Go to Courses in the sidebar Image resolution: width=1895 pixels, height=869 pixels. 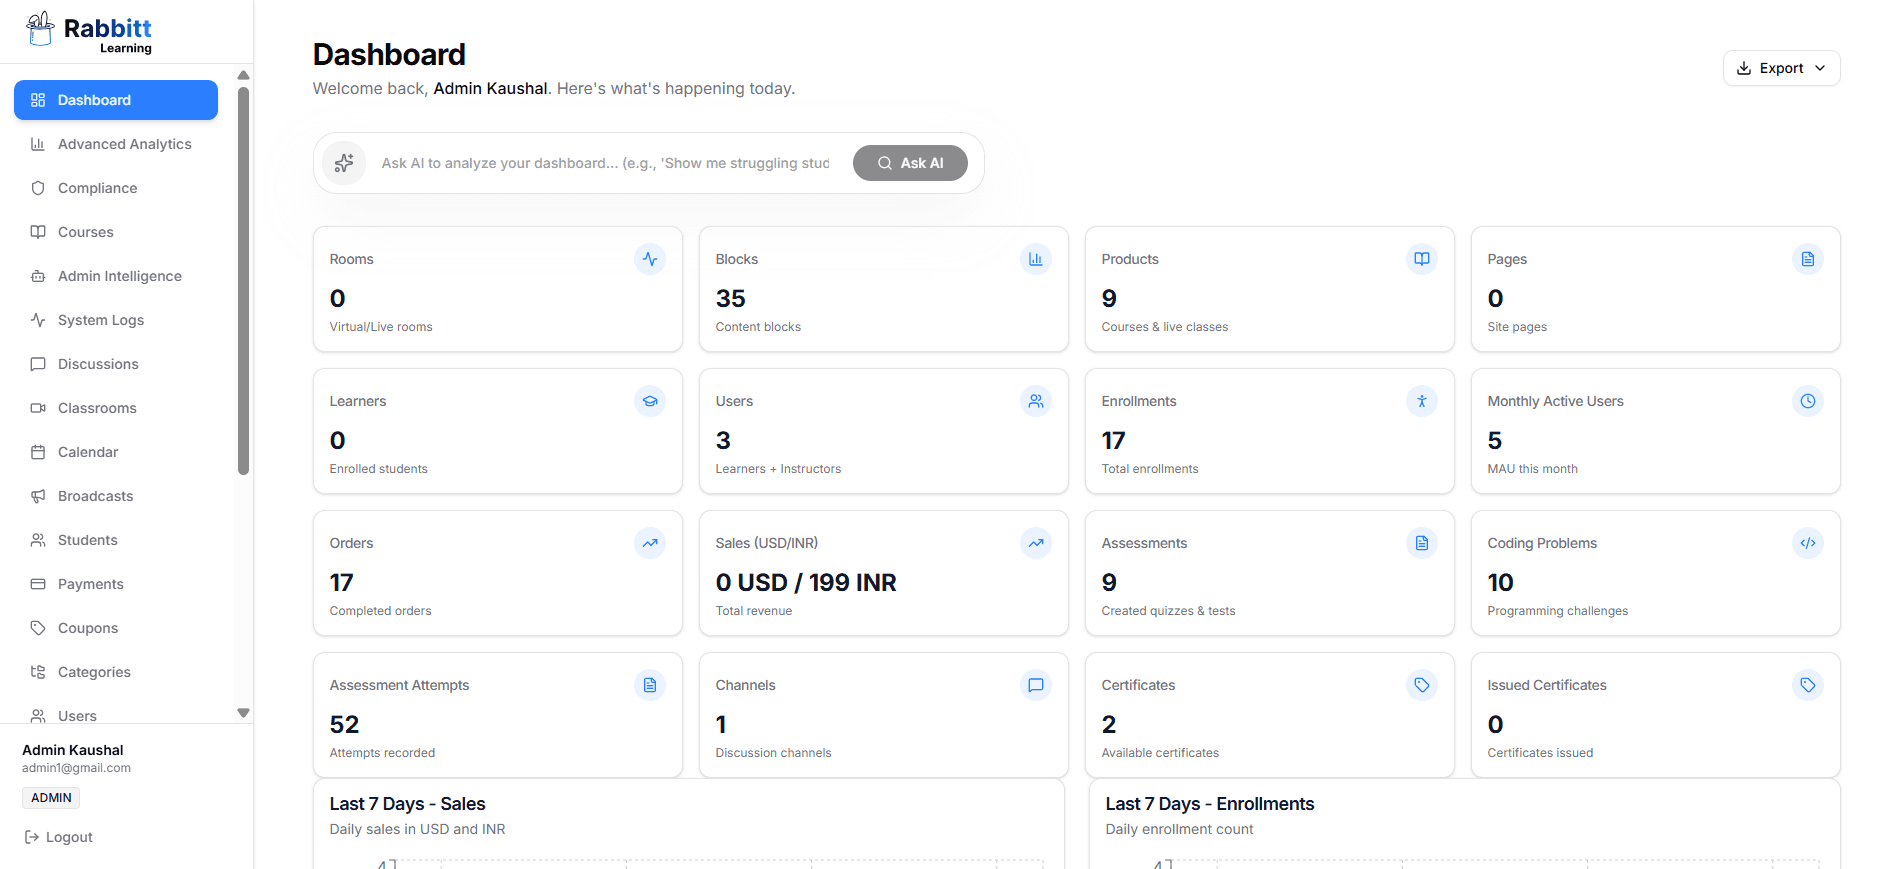point(116,232)
